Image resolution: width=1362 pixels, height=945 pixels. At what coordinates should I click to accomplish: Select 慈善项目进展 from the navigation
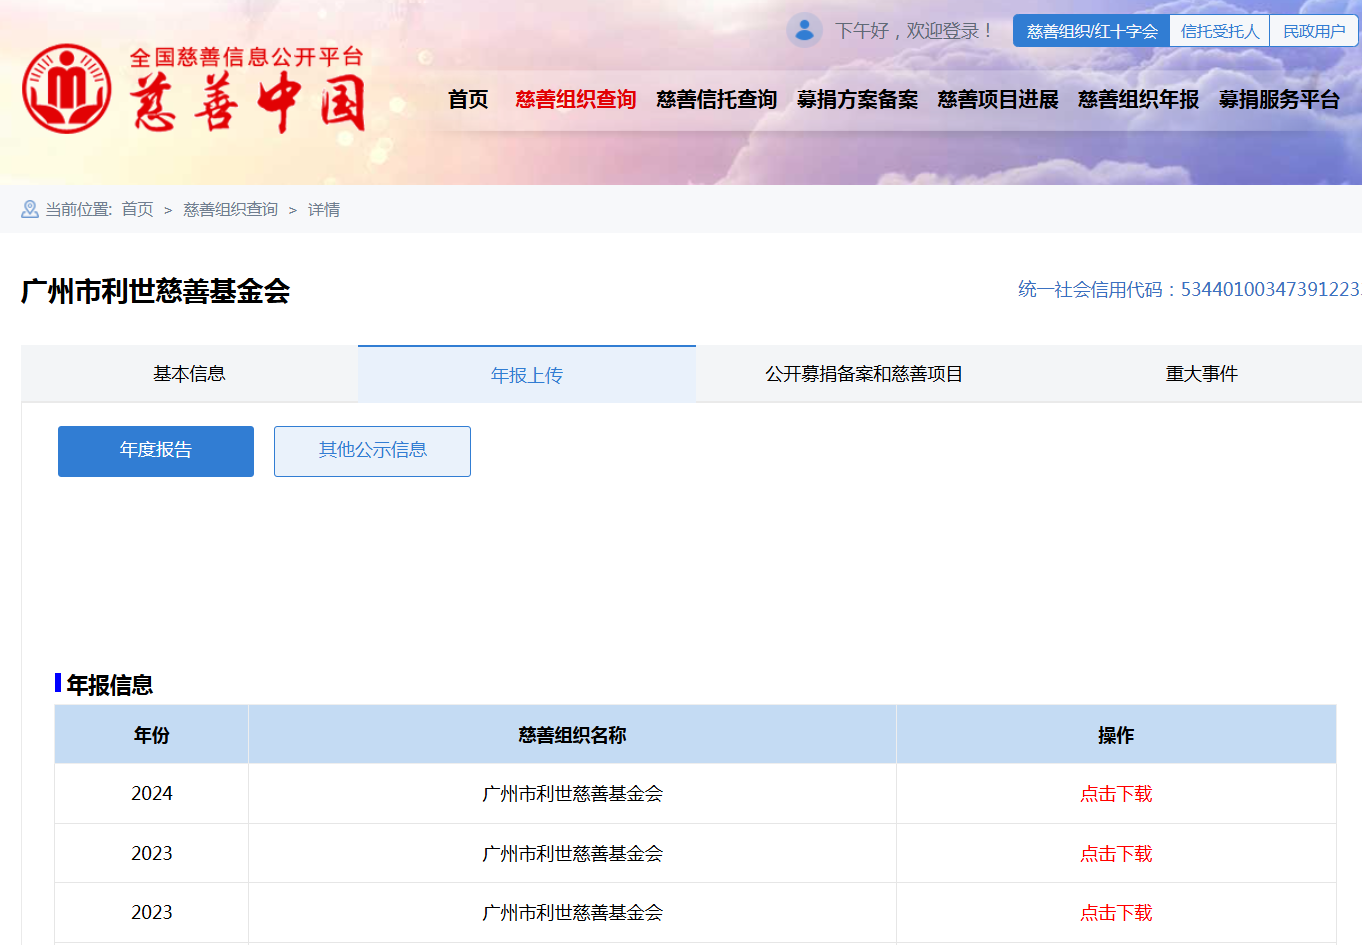(x=997, y=99)
